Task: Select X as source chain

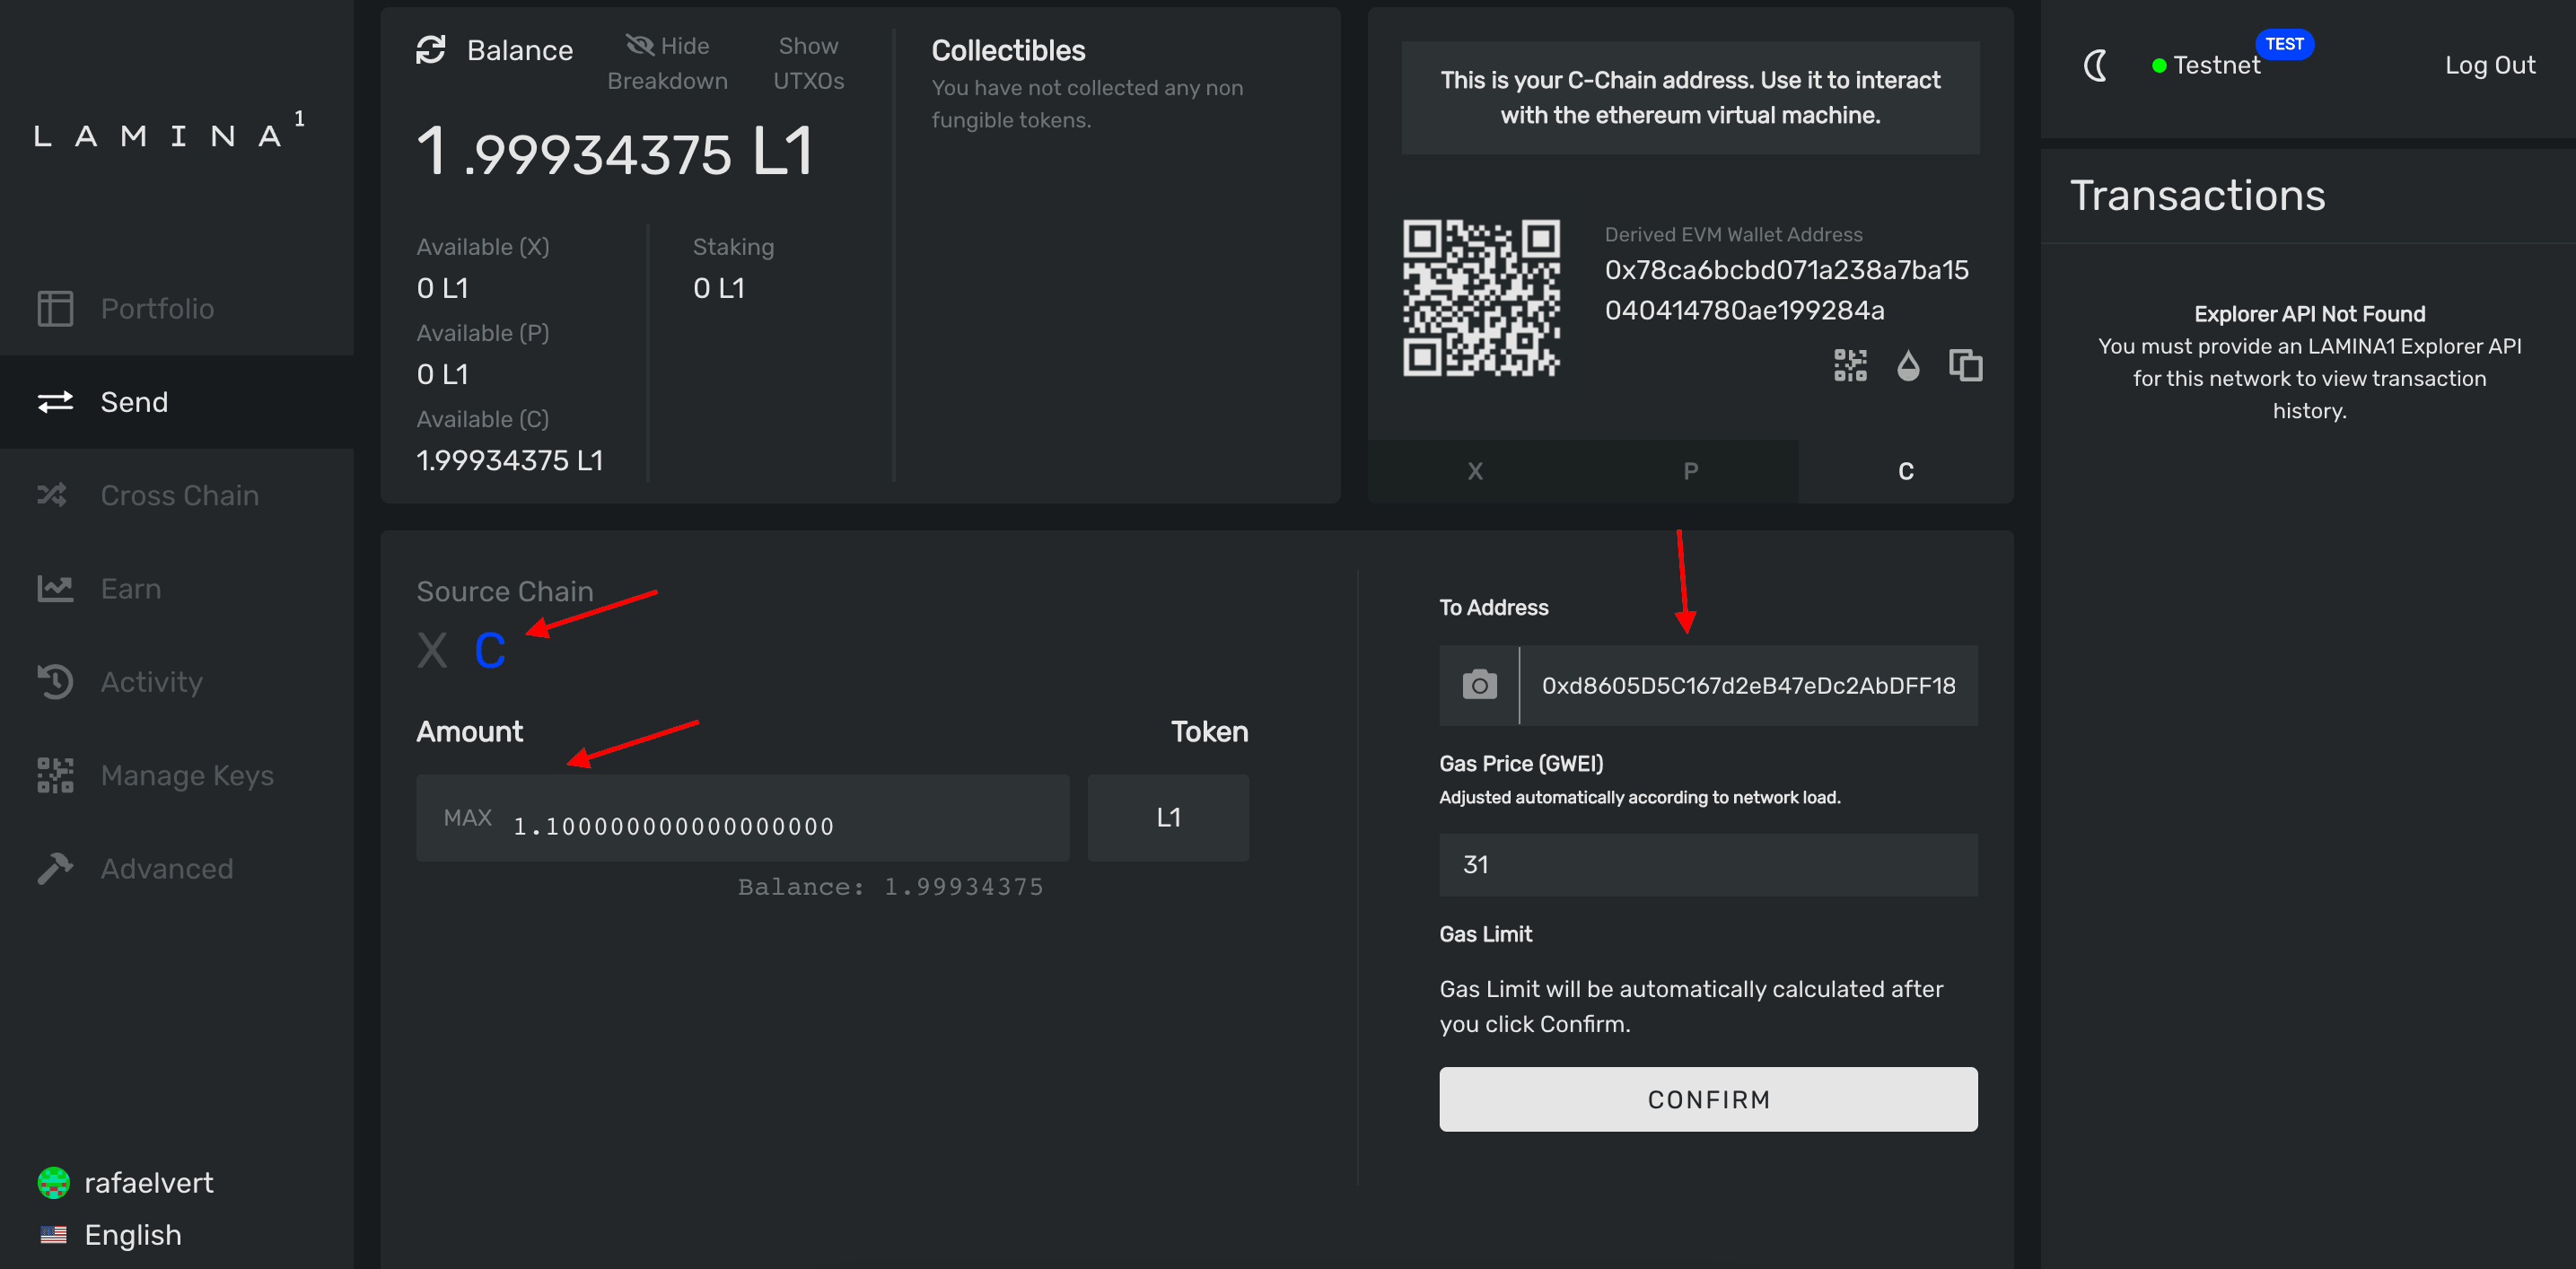Action: (432, 651)
